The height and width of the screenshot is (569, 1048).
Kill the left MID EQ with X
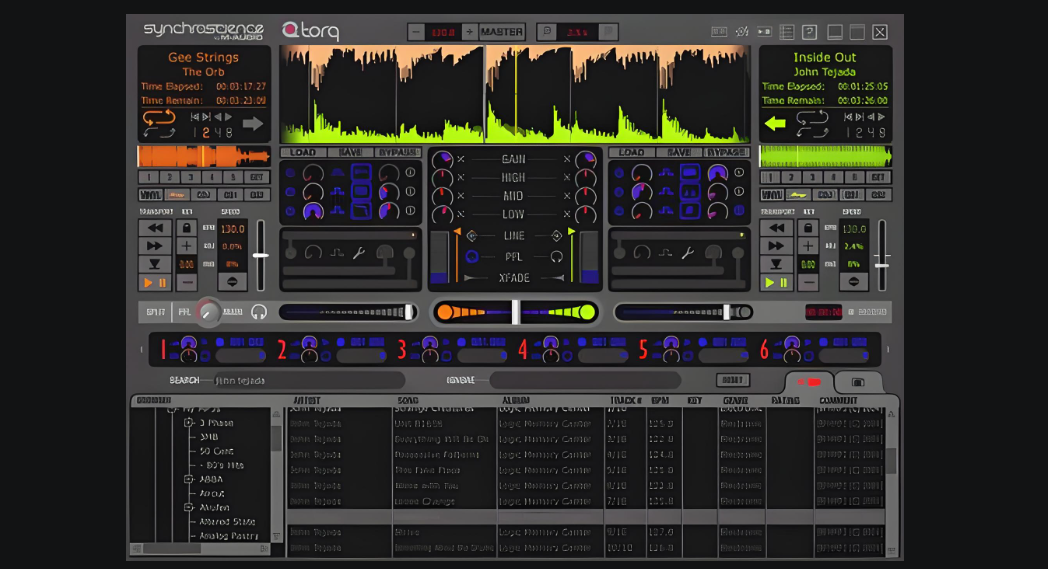click(x=461, y=196)
